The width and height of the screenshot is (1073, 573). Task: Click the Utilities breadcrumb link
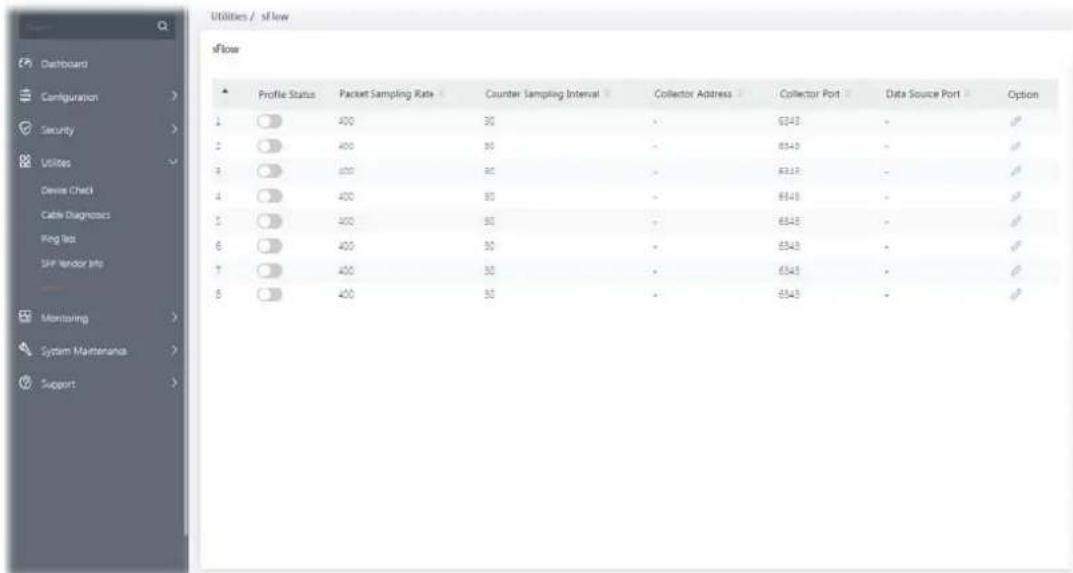228,16
